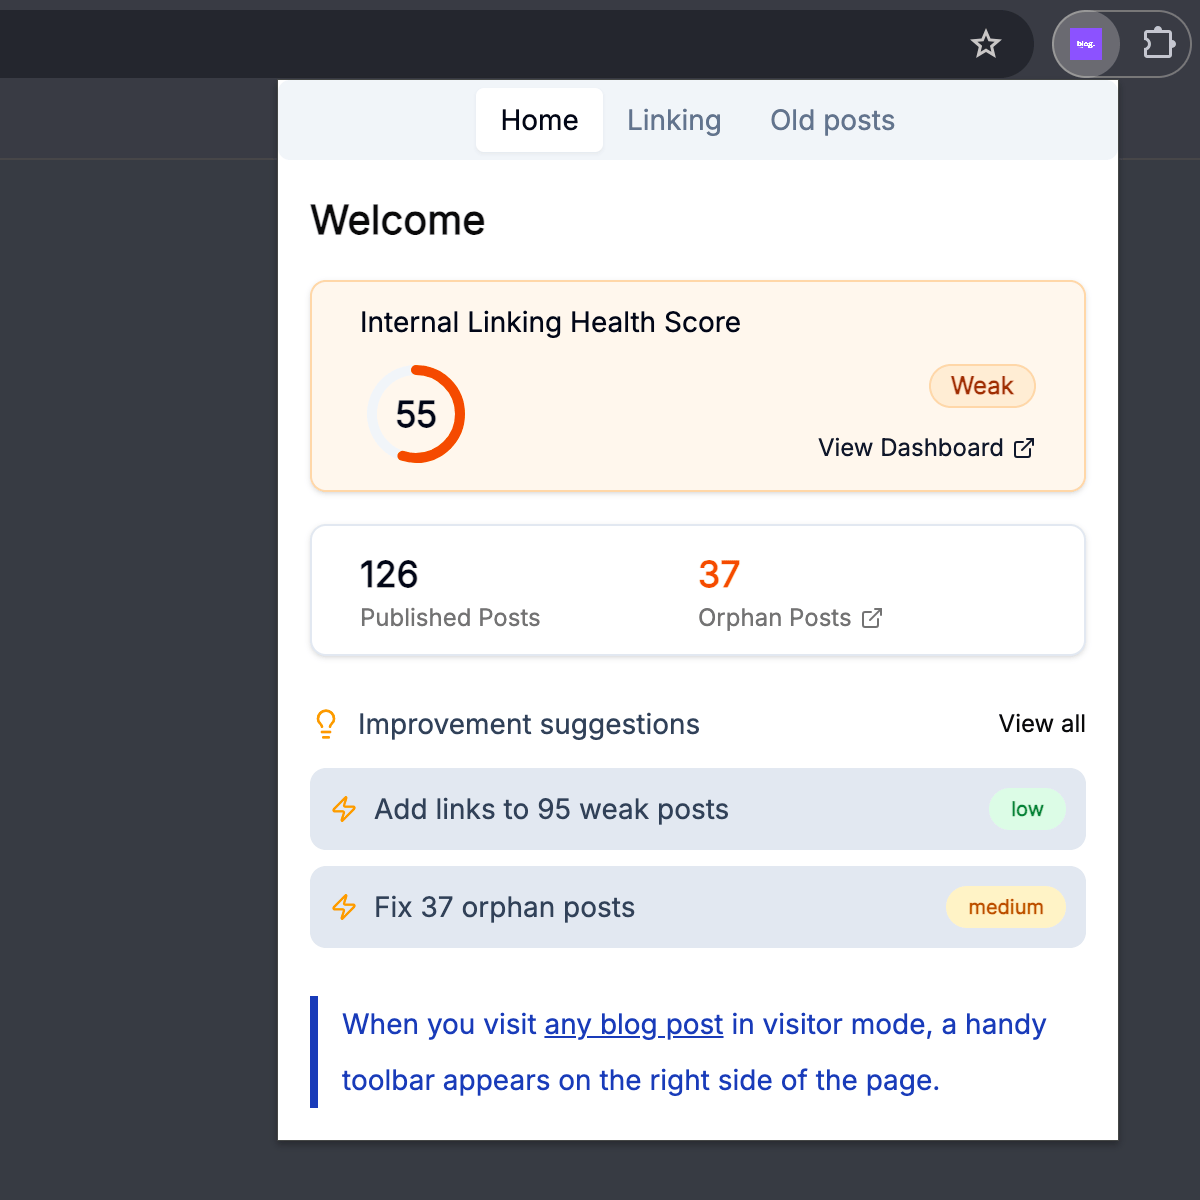The height and width of the screenshot is (1200, 1200).
Task: Open the Old posts tab
Action: tap(832, 120)
